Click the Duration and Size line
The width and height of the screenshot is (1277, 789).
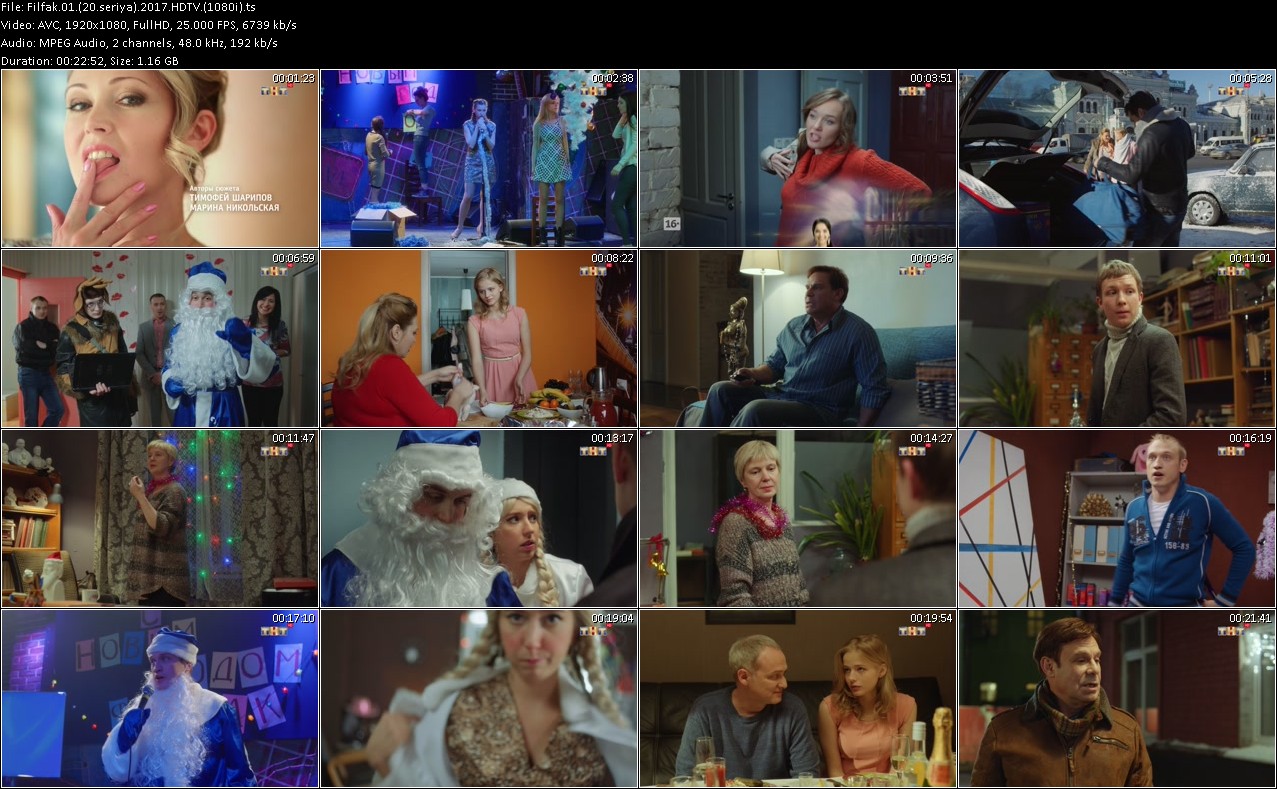[90, 61]
